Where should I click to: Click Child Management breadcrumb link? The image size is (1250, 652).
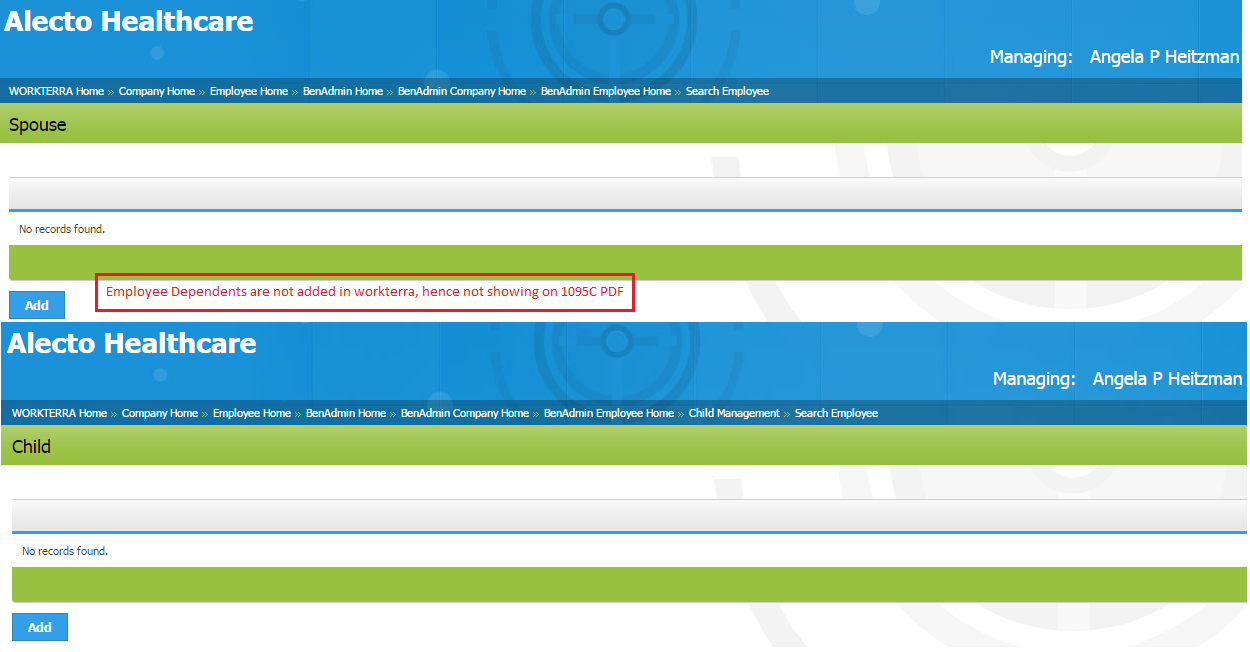[x=734, y=413]
